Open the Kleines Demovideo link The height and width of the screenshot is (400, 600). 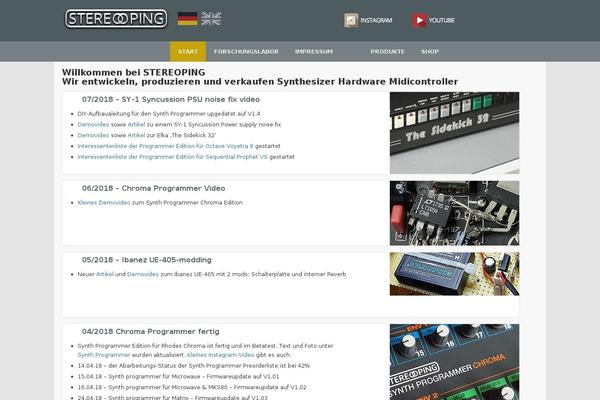click(104, 202)
